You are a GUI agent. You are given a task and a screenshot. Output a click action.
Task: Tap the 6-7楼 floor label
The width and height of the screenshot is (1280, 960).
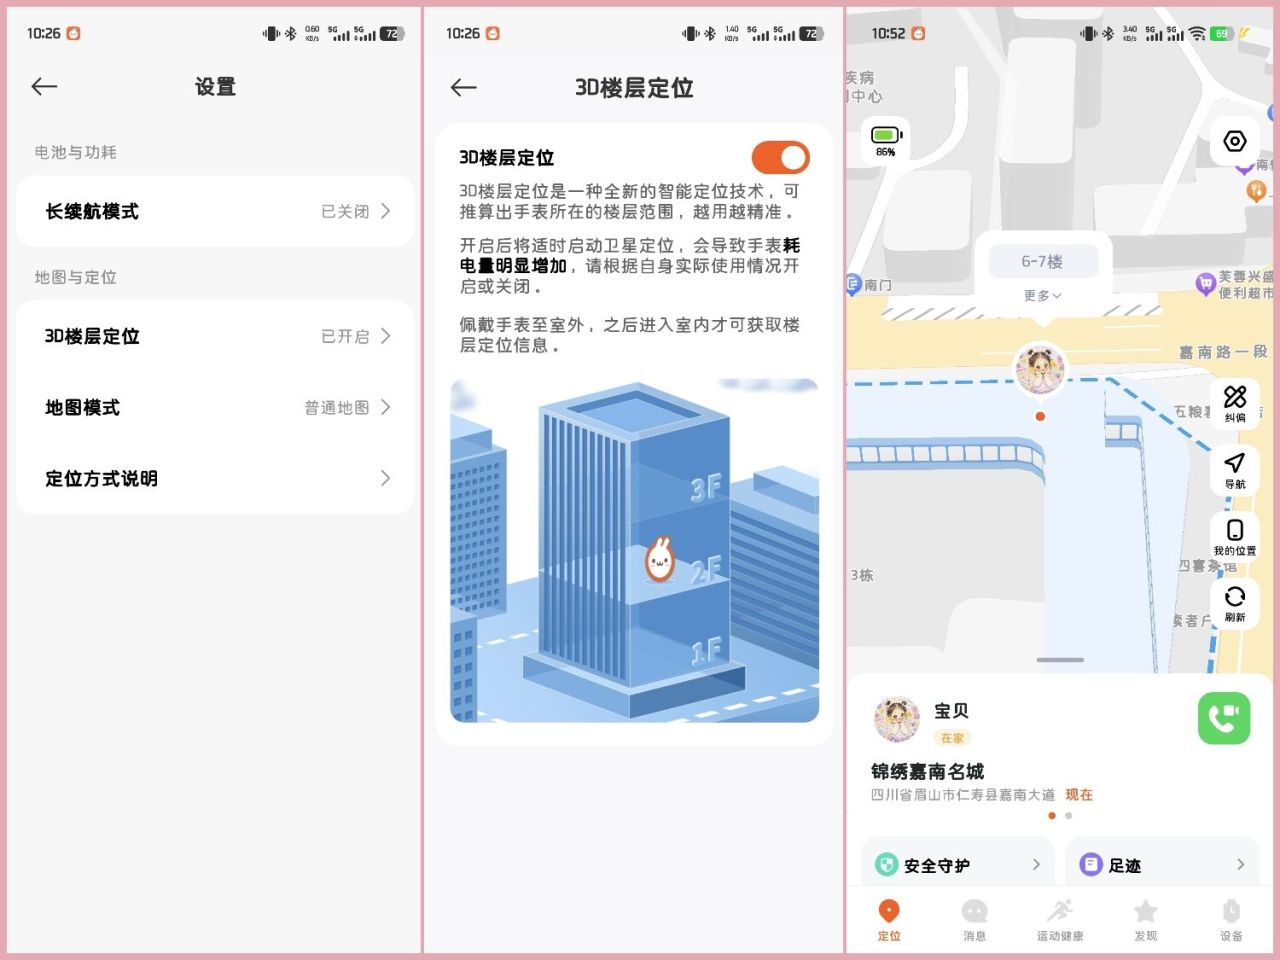pyautogui.click(x=1043, y=261)
